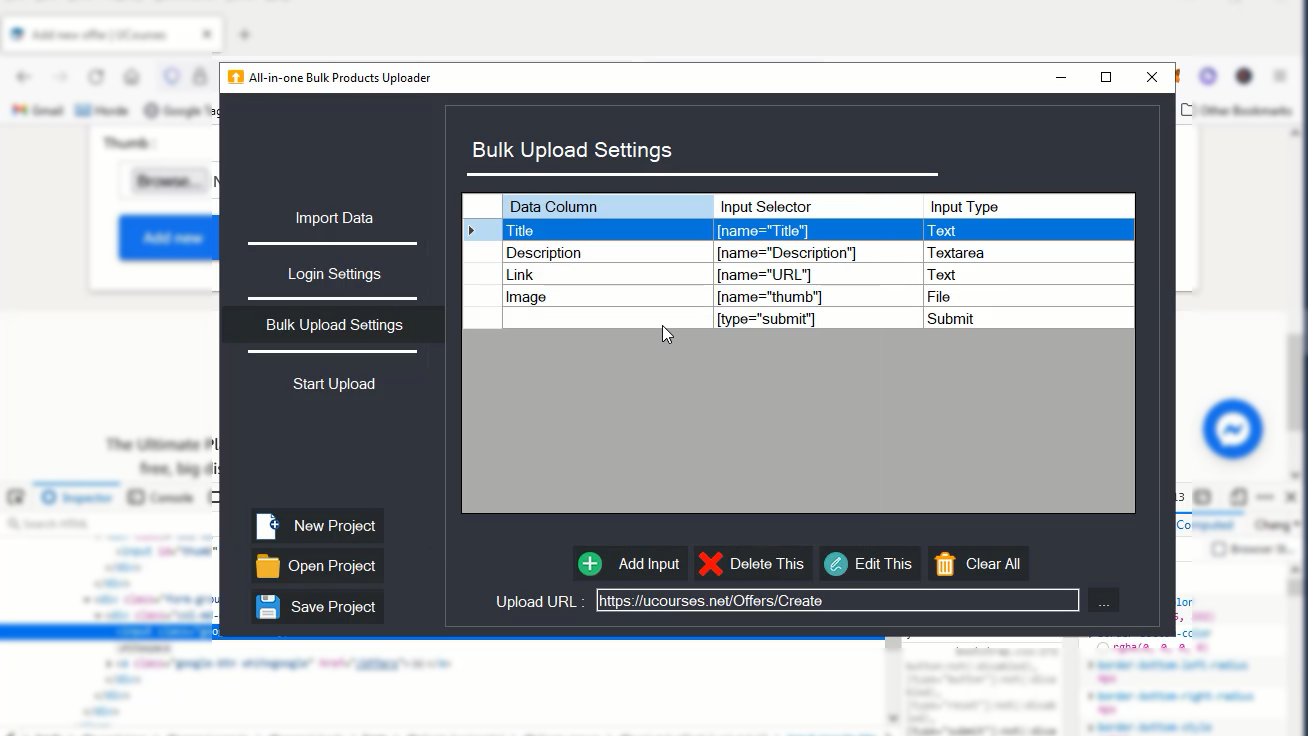Minimize the Bulk Products Uploader window
Viewport: 1308px width, 736px height.
(x=1060, y=77)
